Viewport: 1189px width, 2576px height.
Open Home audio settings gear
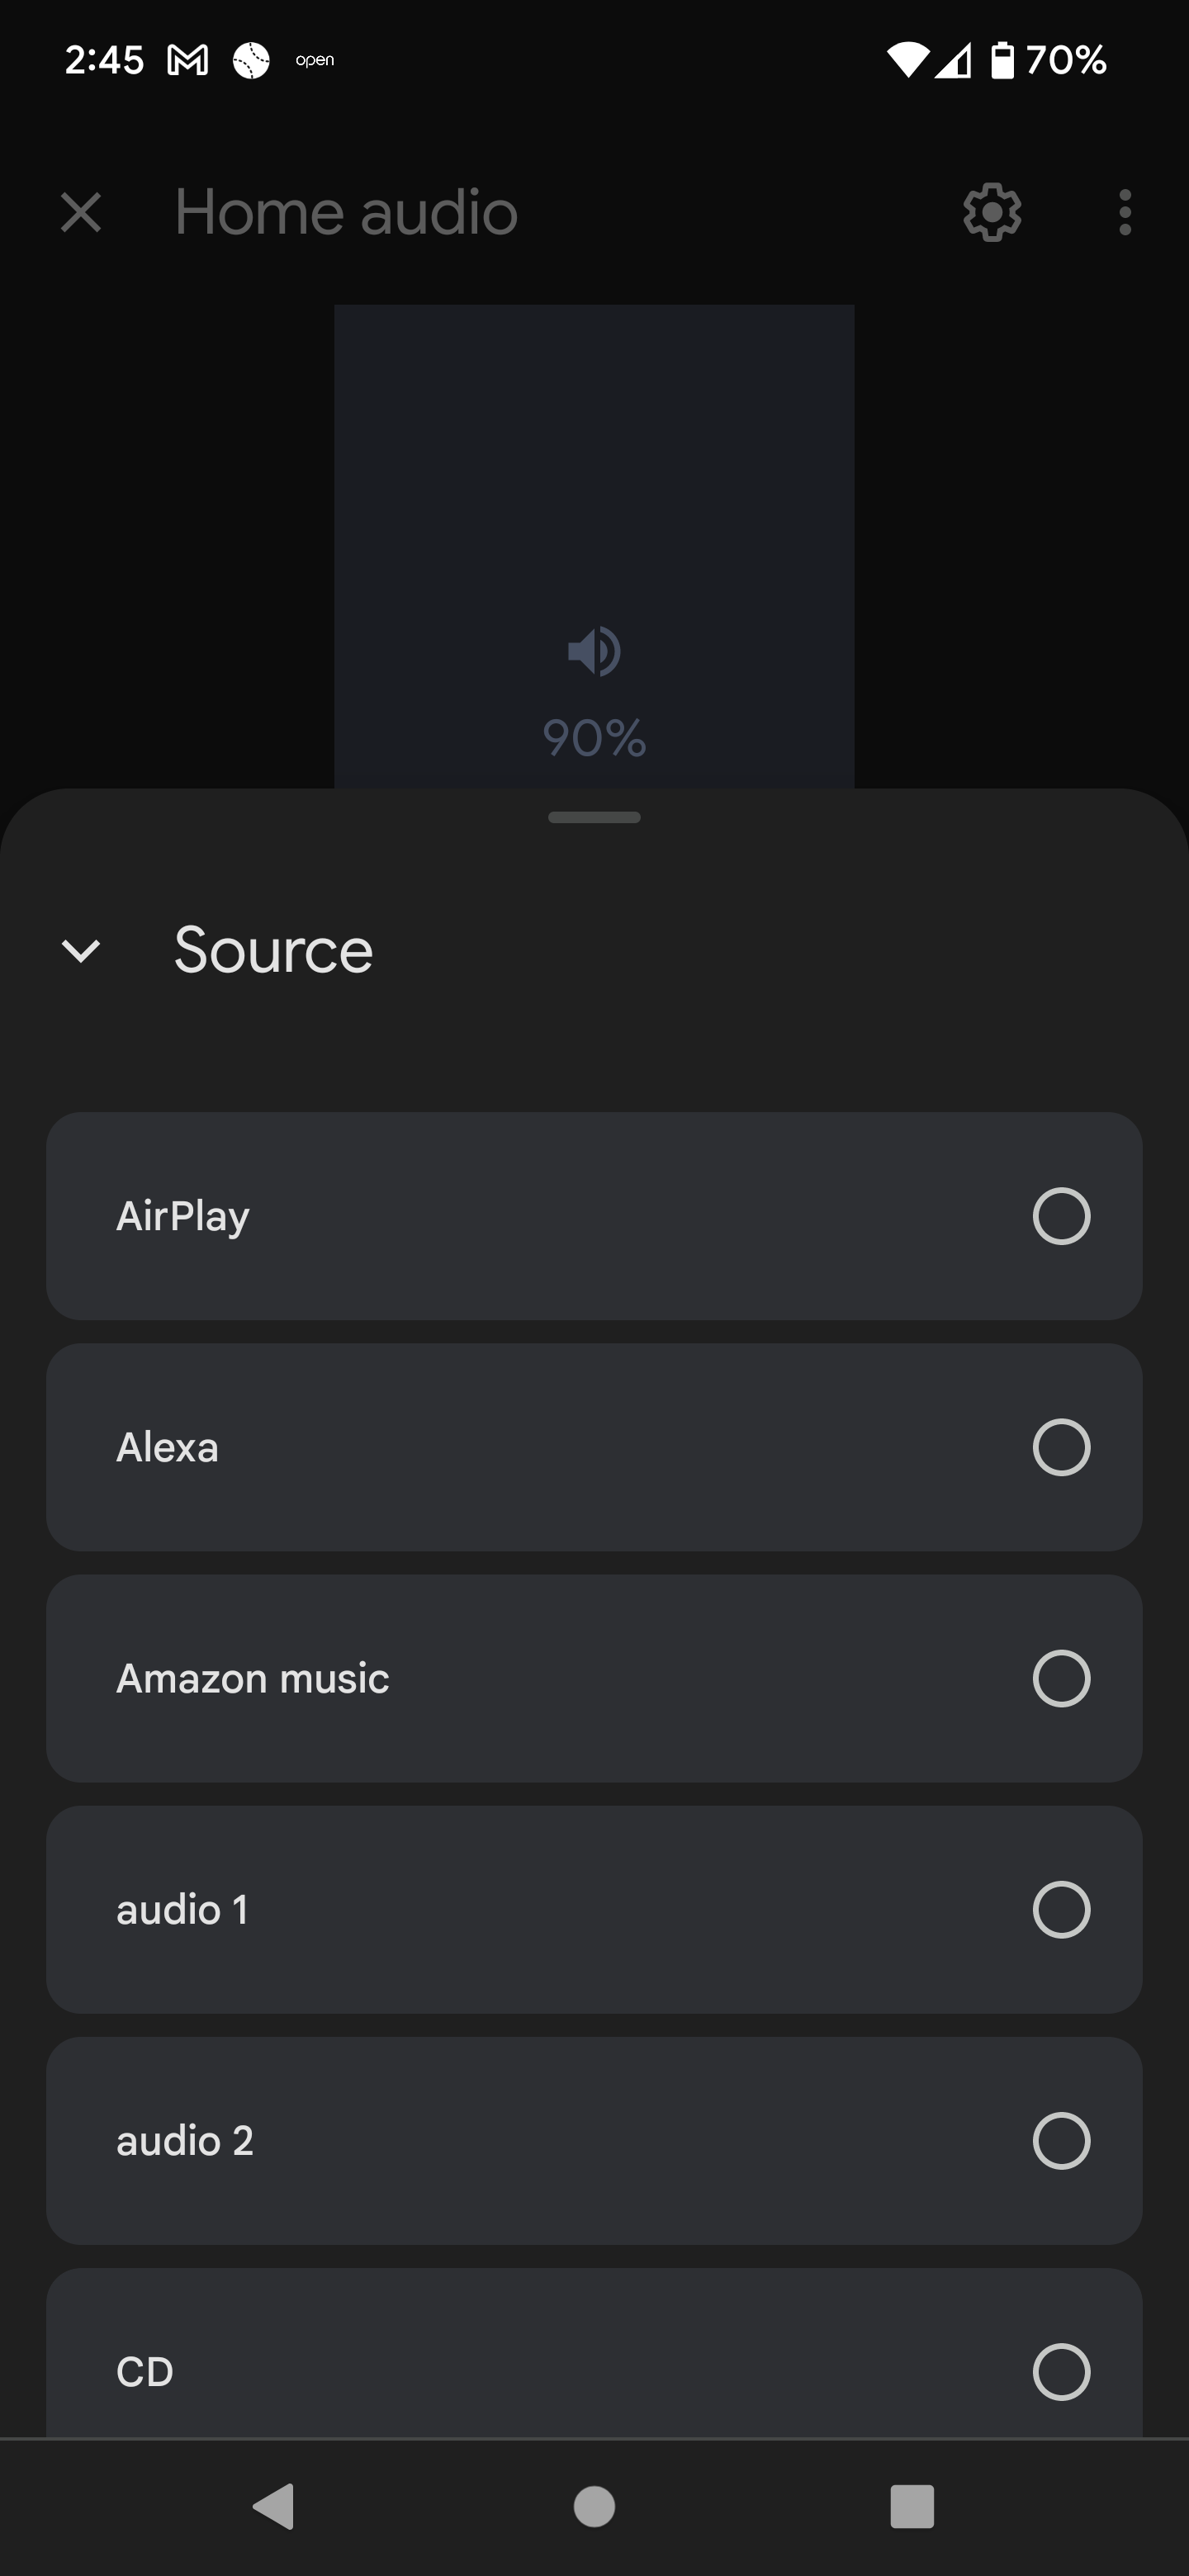[991, 212]
